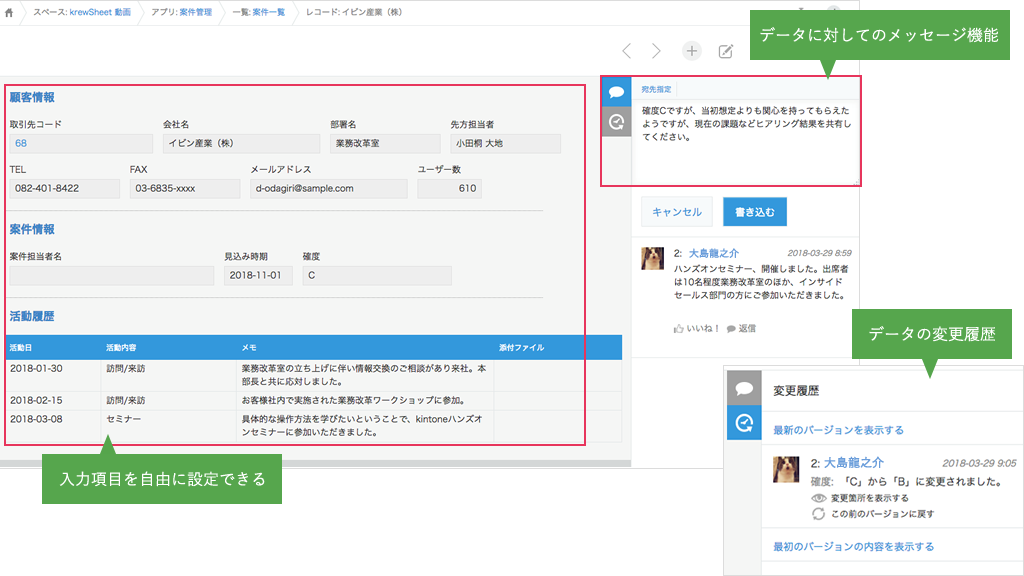
Task: Click 部署名 field 業務改革室
Action: coord(385,144)
